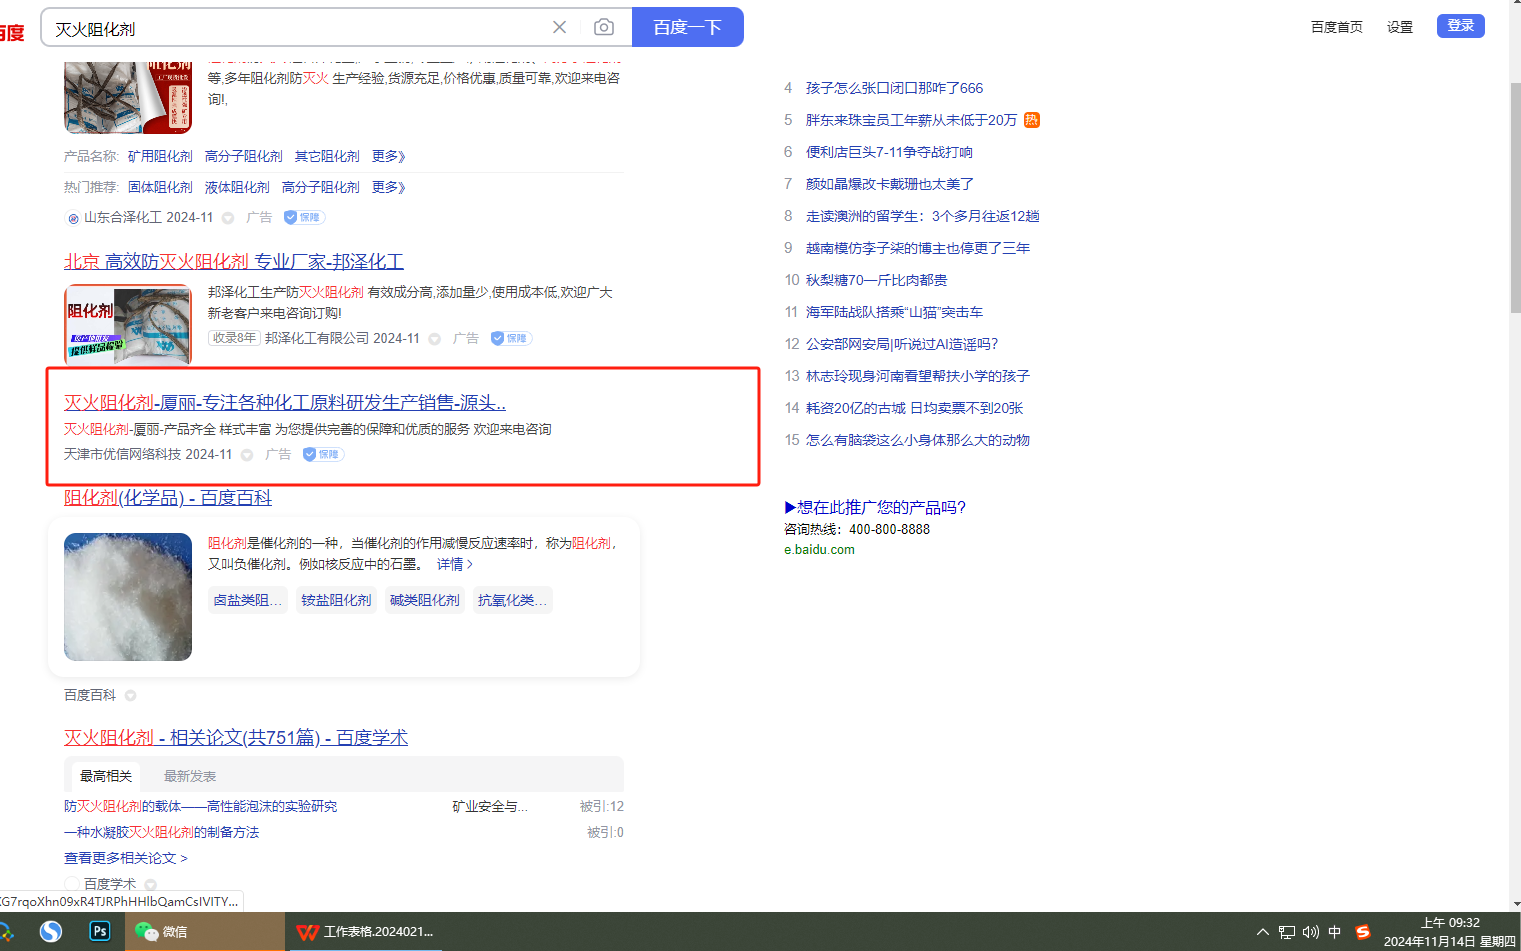Image resolution: width=1521 pixels, height=951 pixels.
Task: Open paper 一种水凝胶灭火阻化剂的制备方法
Action: tap(161, 832)
